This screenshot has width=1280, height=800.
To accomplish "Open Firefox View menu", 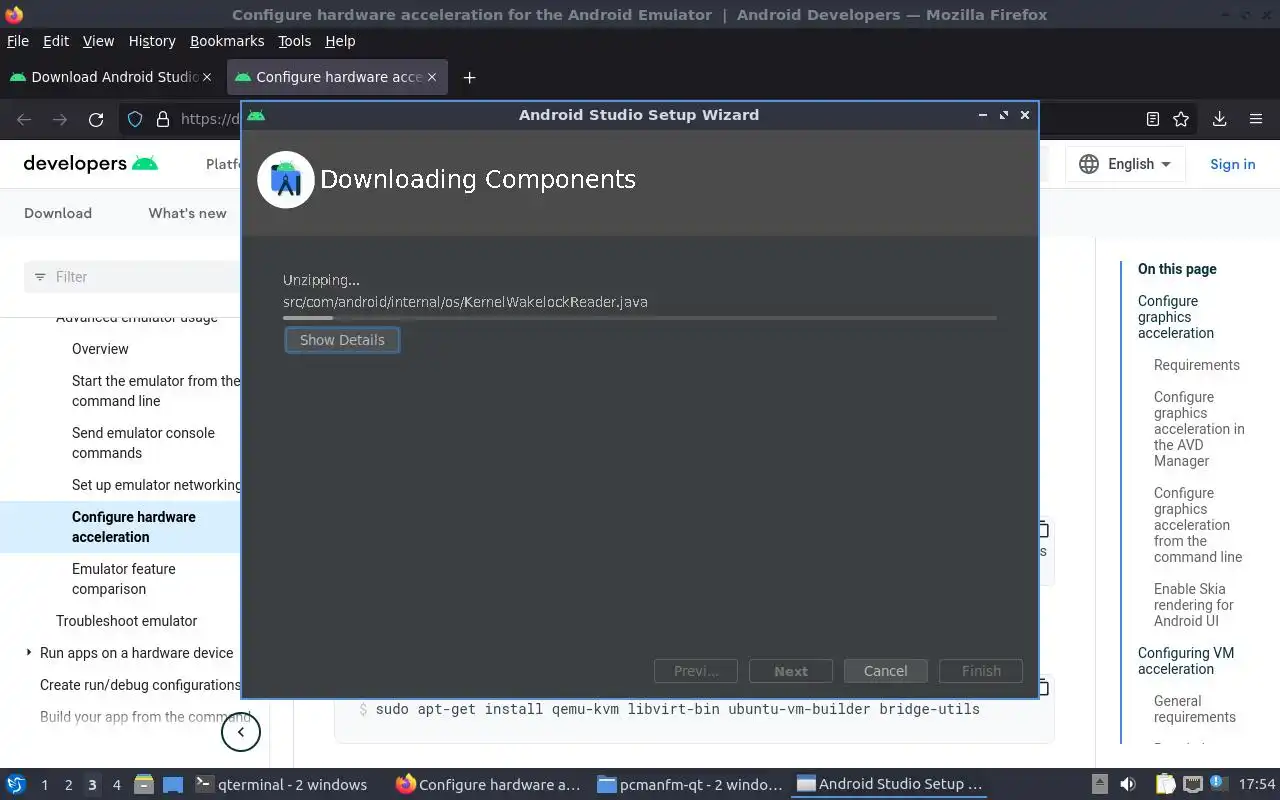I will tap(98, 41).
